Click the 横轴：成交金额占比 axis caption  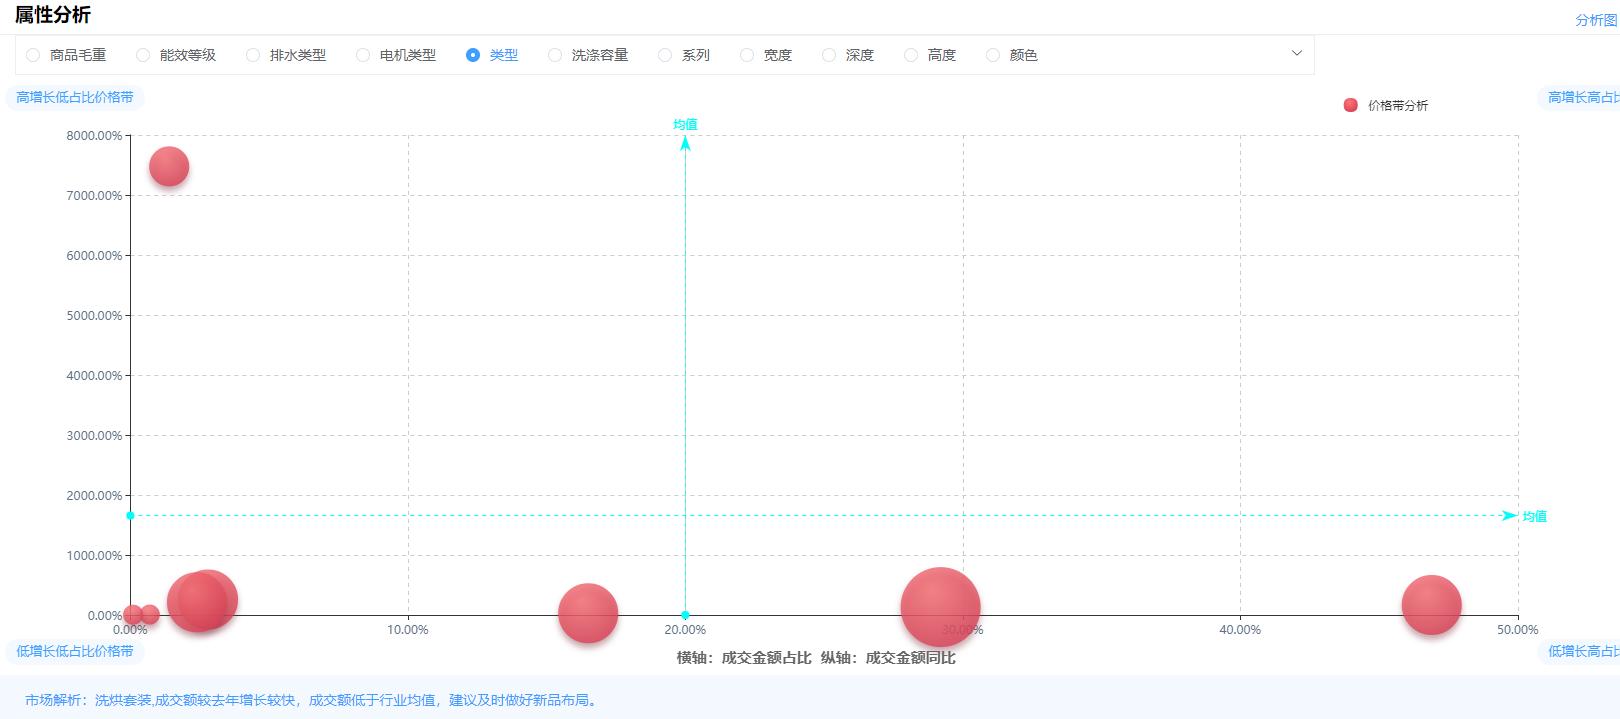click(x=744, y=657)
